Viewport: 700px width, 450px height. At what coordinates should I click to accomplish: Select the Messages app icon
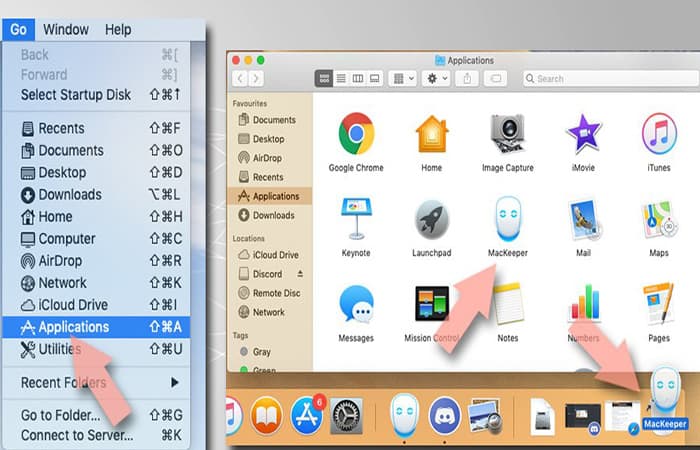[x=356, y=304]
